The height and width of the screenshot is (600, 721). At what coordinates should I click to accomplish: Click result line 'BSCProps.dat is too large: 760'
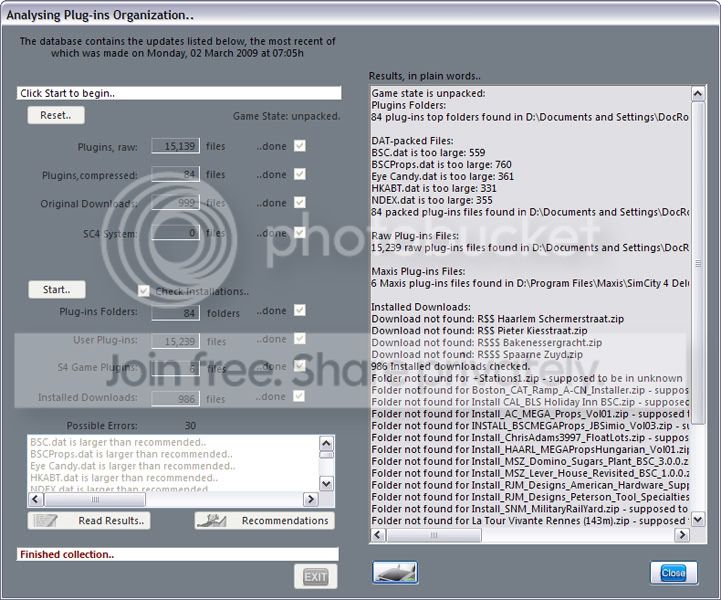[441, 165]
